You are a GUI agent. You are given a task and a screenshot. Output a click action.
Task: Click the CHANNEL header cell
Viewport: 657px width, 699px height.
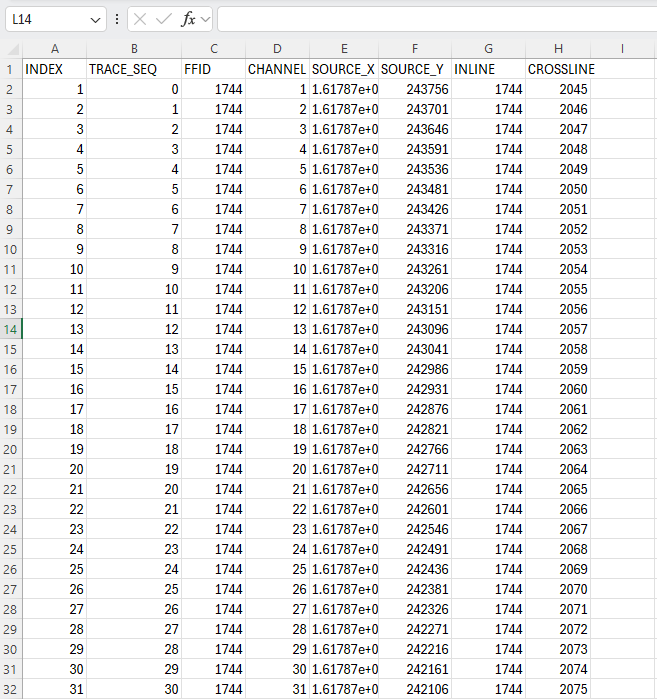[277, 70]
